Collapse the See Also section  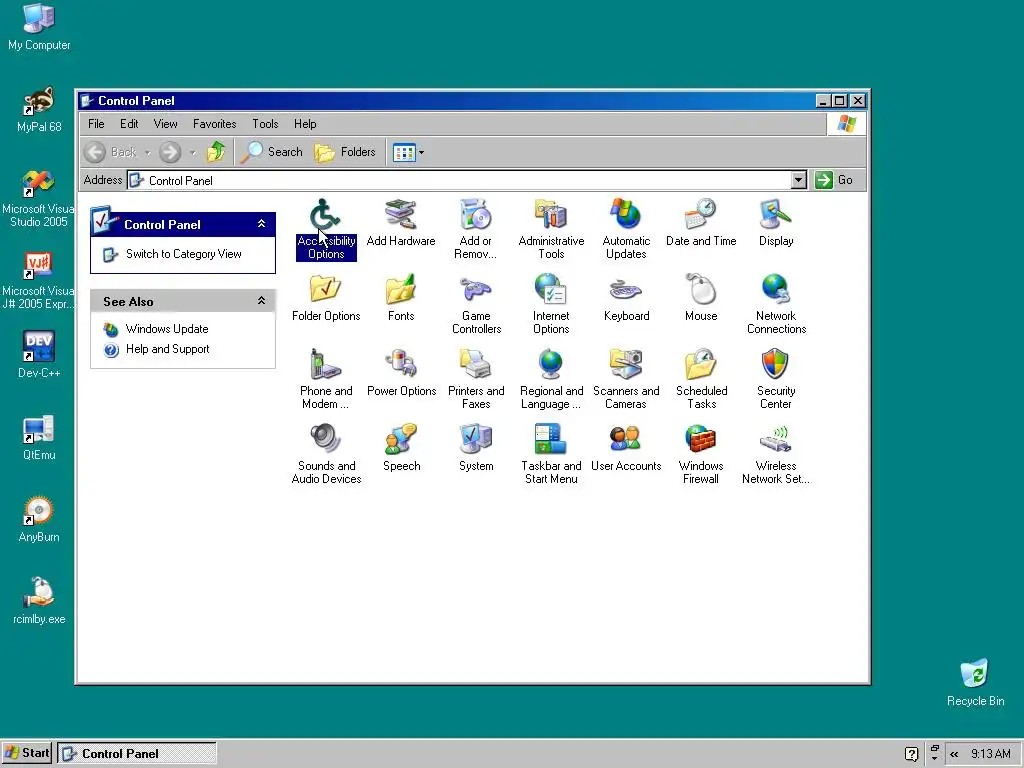(x=261, y=301)
